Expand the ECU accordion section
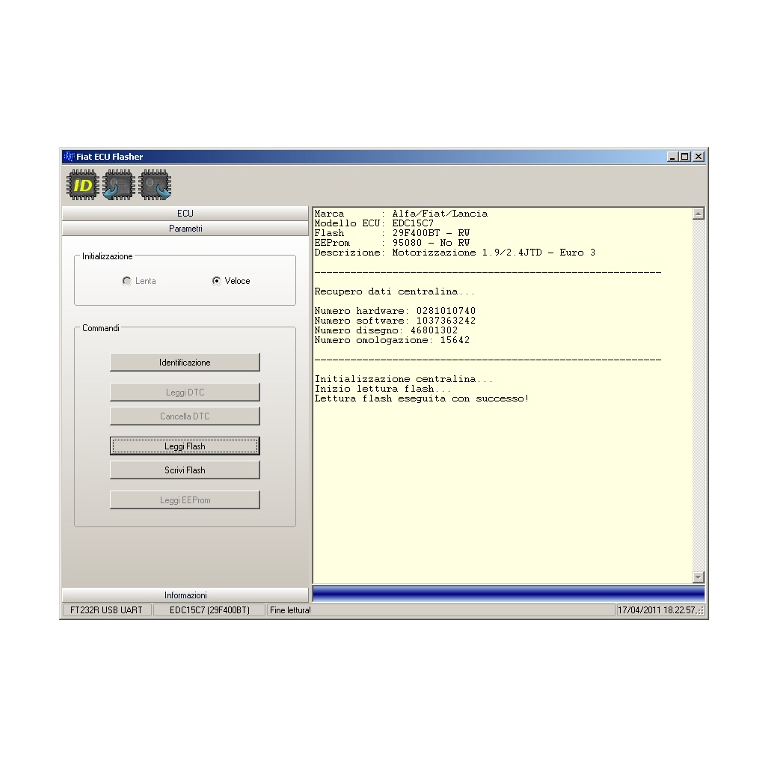 point(185,213)
